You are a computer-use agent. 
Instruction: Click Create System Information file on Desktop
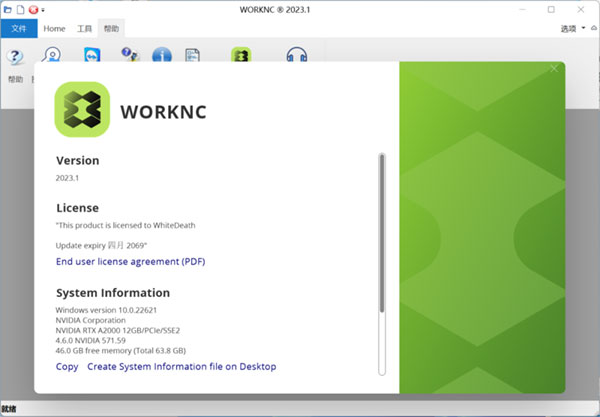coord(182,367)
